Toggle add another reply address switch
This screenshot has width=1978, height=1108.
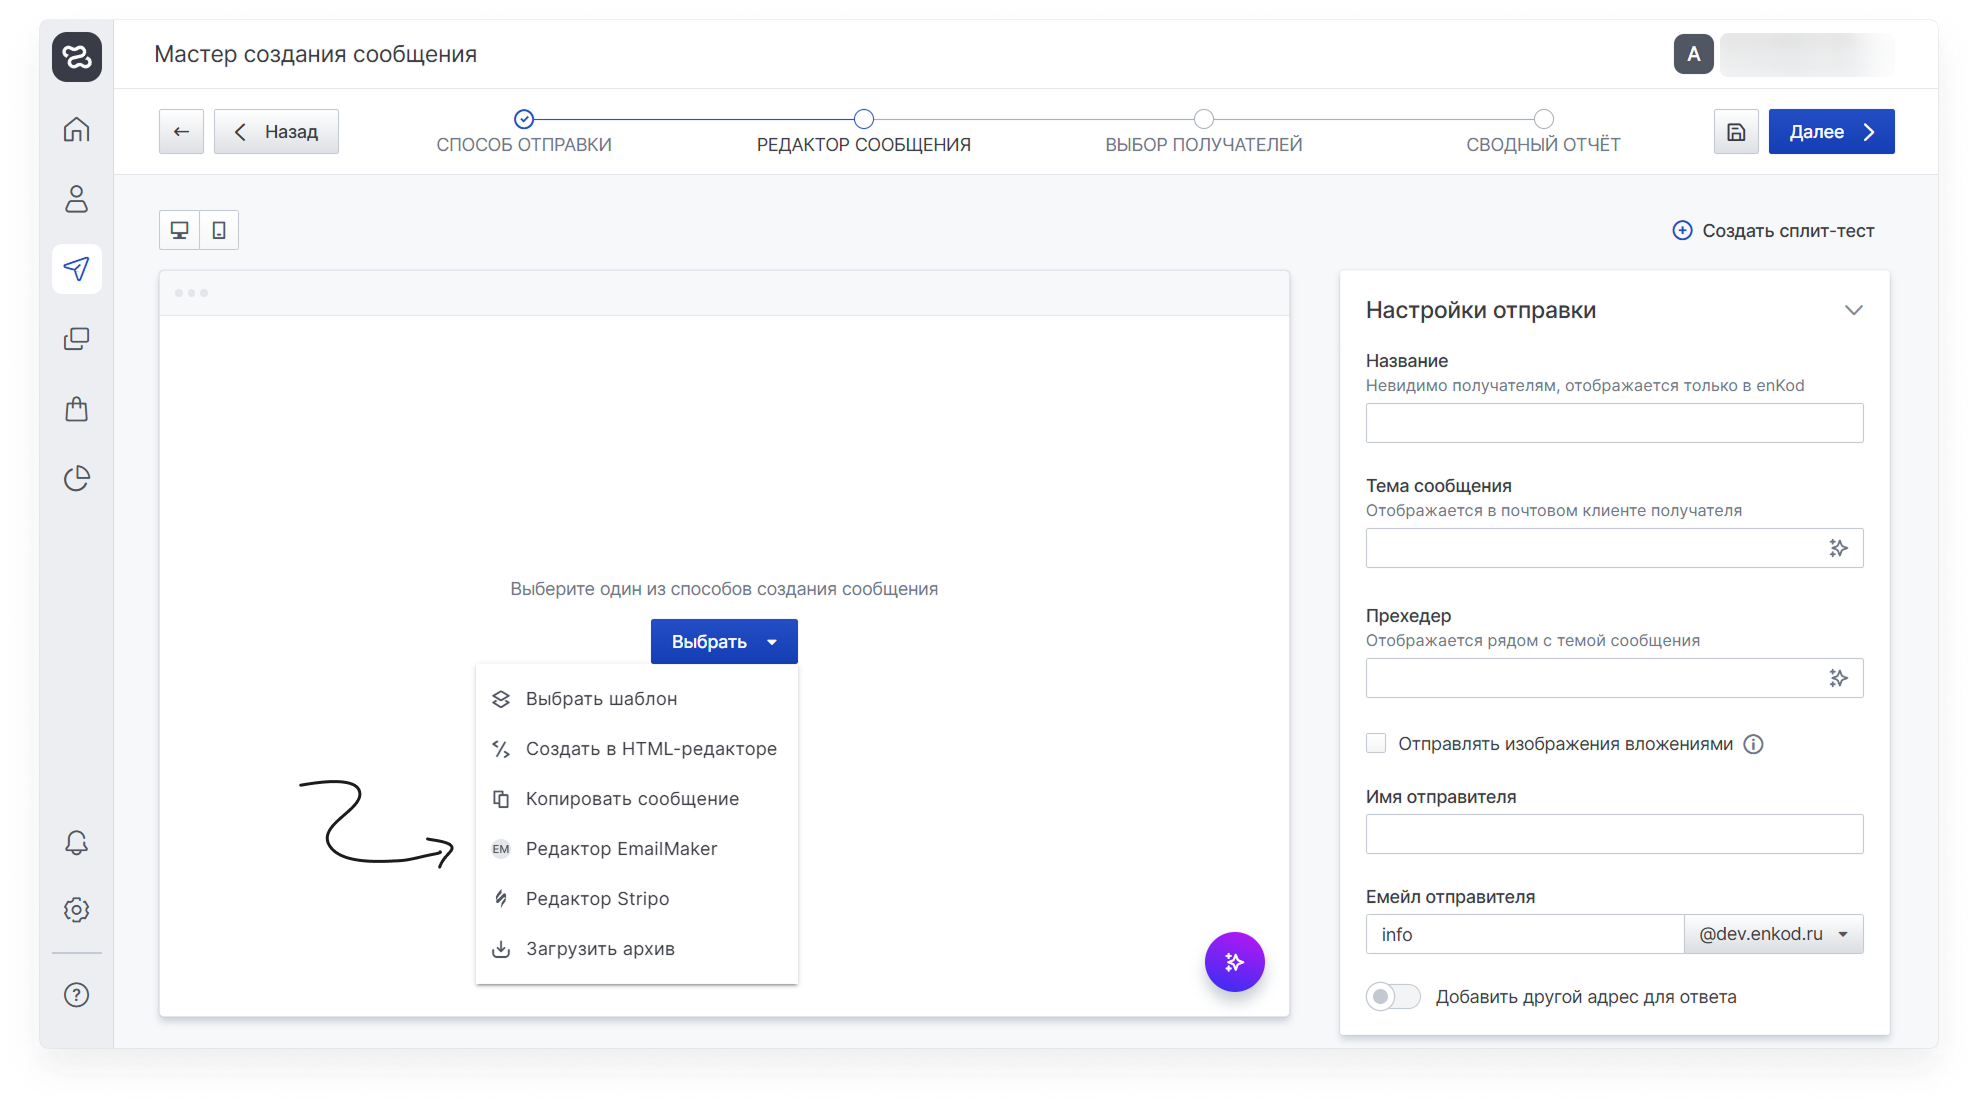click(1393, 997)
